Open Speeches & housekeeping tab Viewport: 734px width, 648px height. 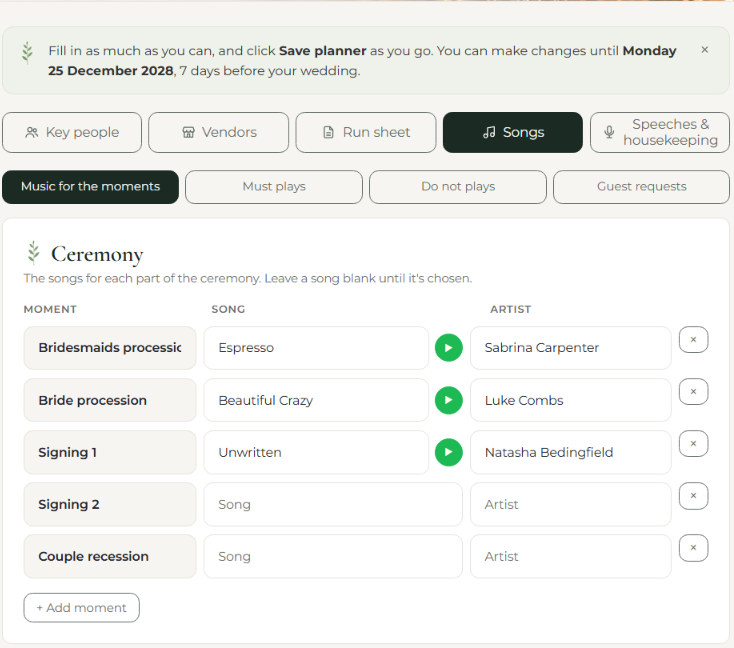click(x=660, y=133)
